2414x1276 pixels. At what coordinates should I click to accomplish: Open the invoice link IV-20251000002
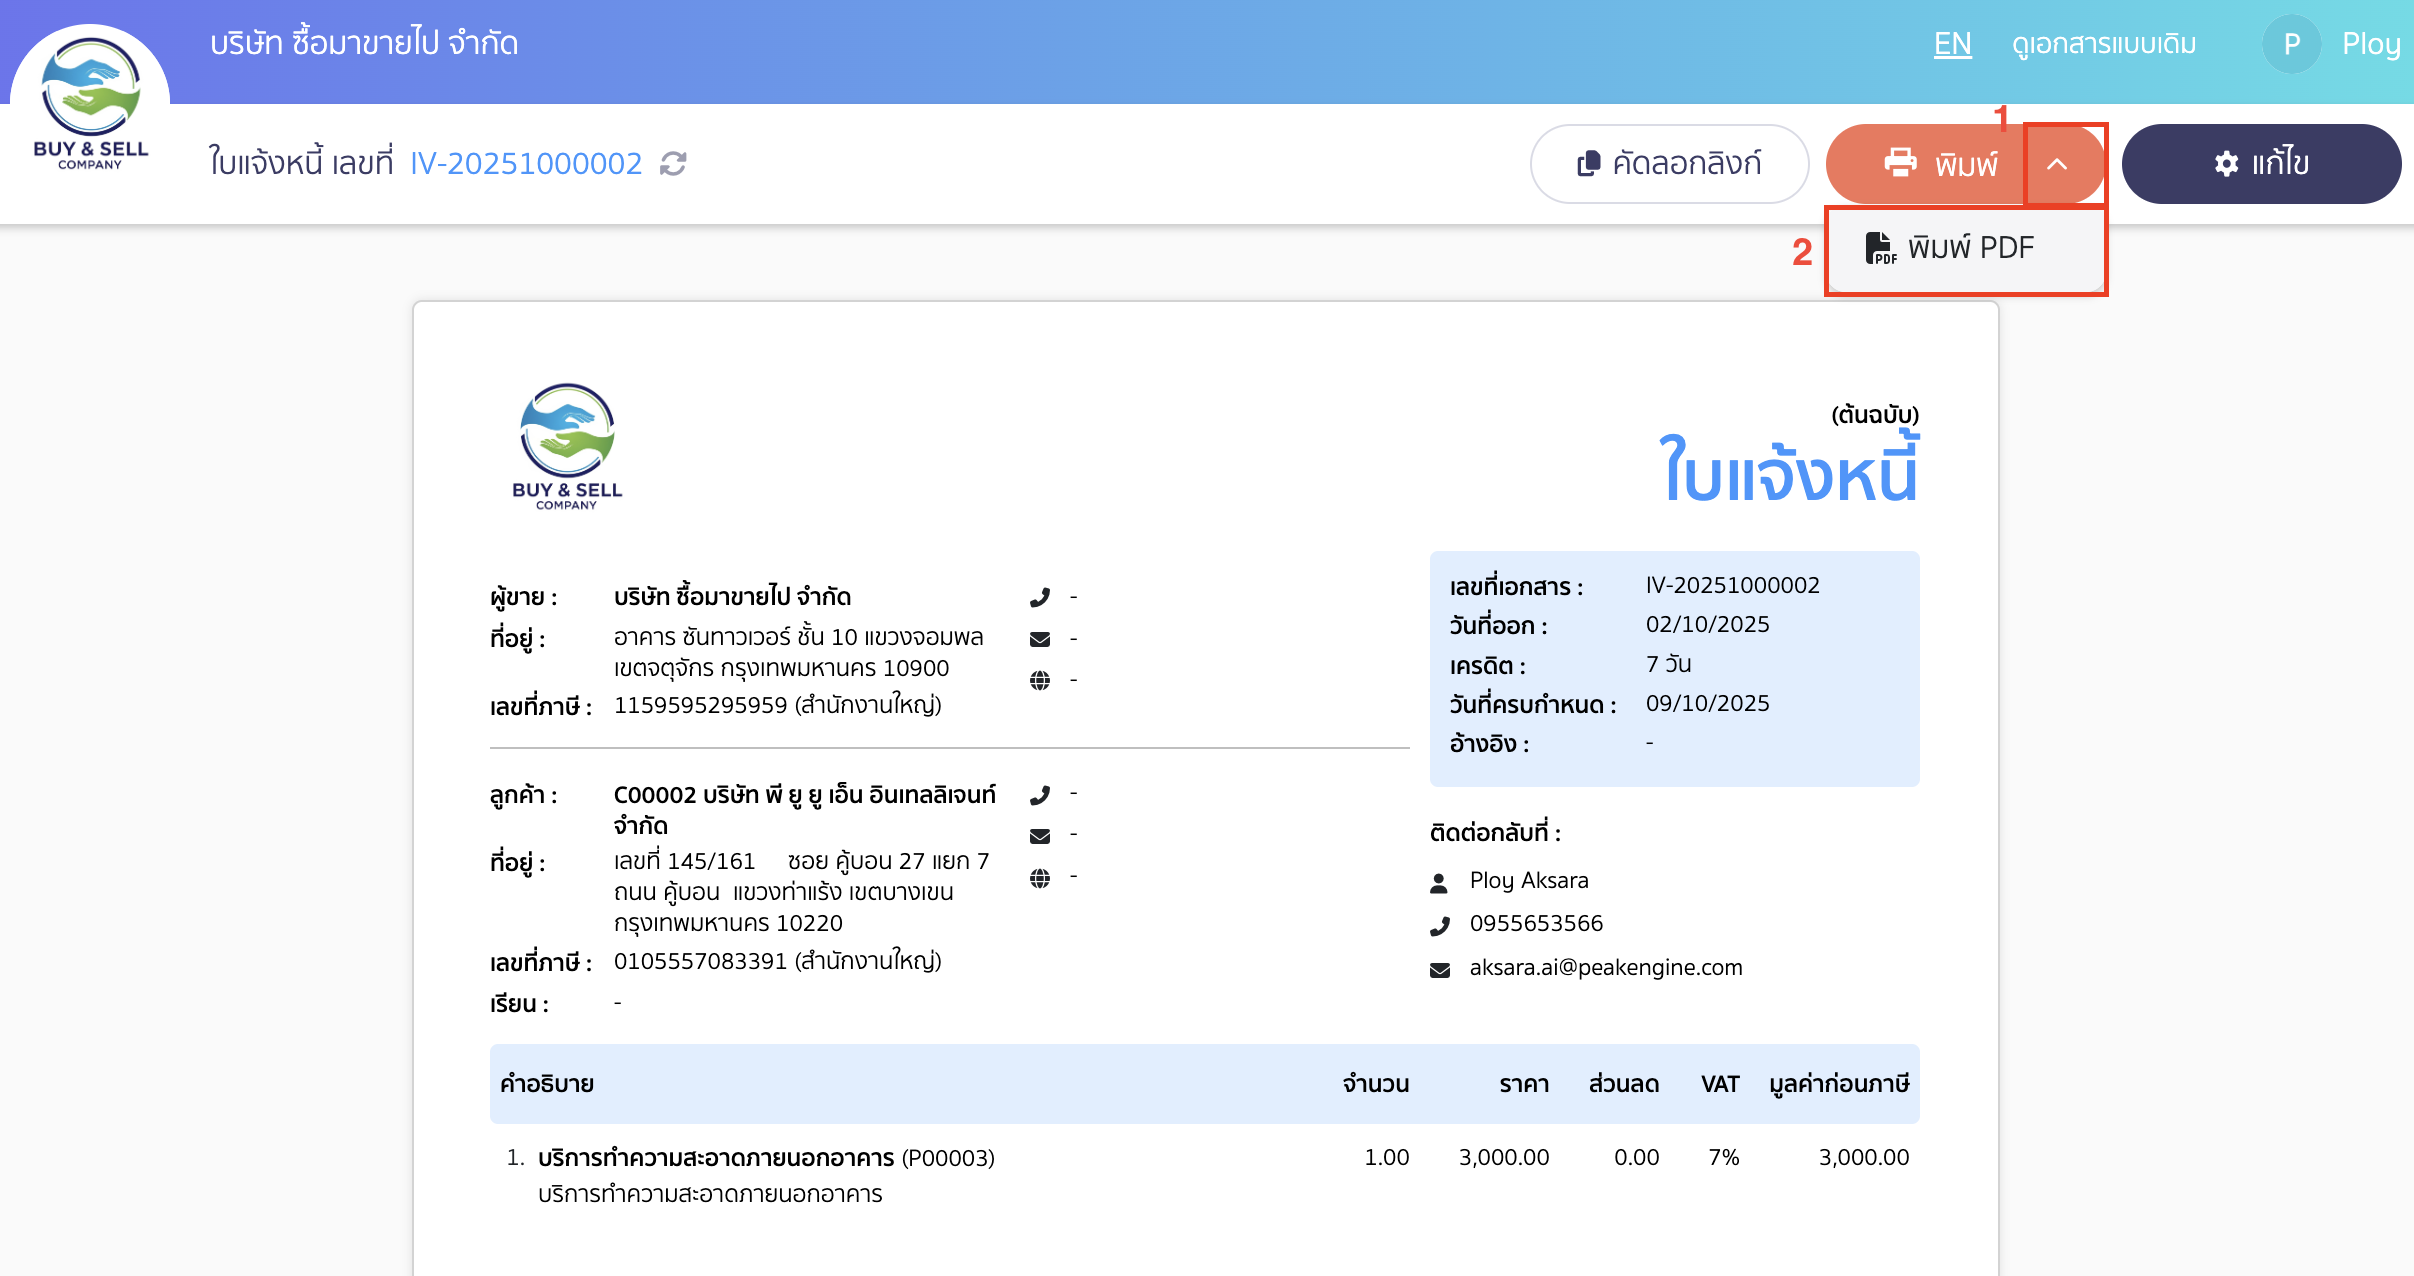tap(525, 163)
